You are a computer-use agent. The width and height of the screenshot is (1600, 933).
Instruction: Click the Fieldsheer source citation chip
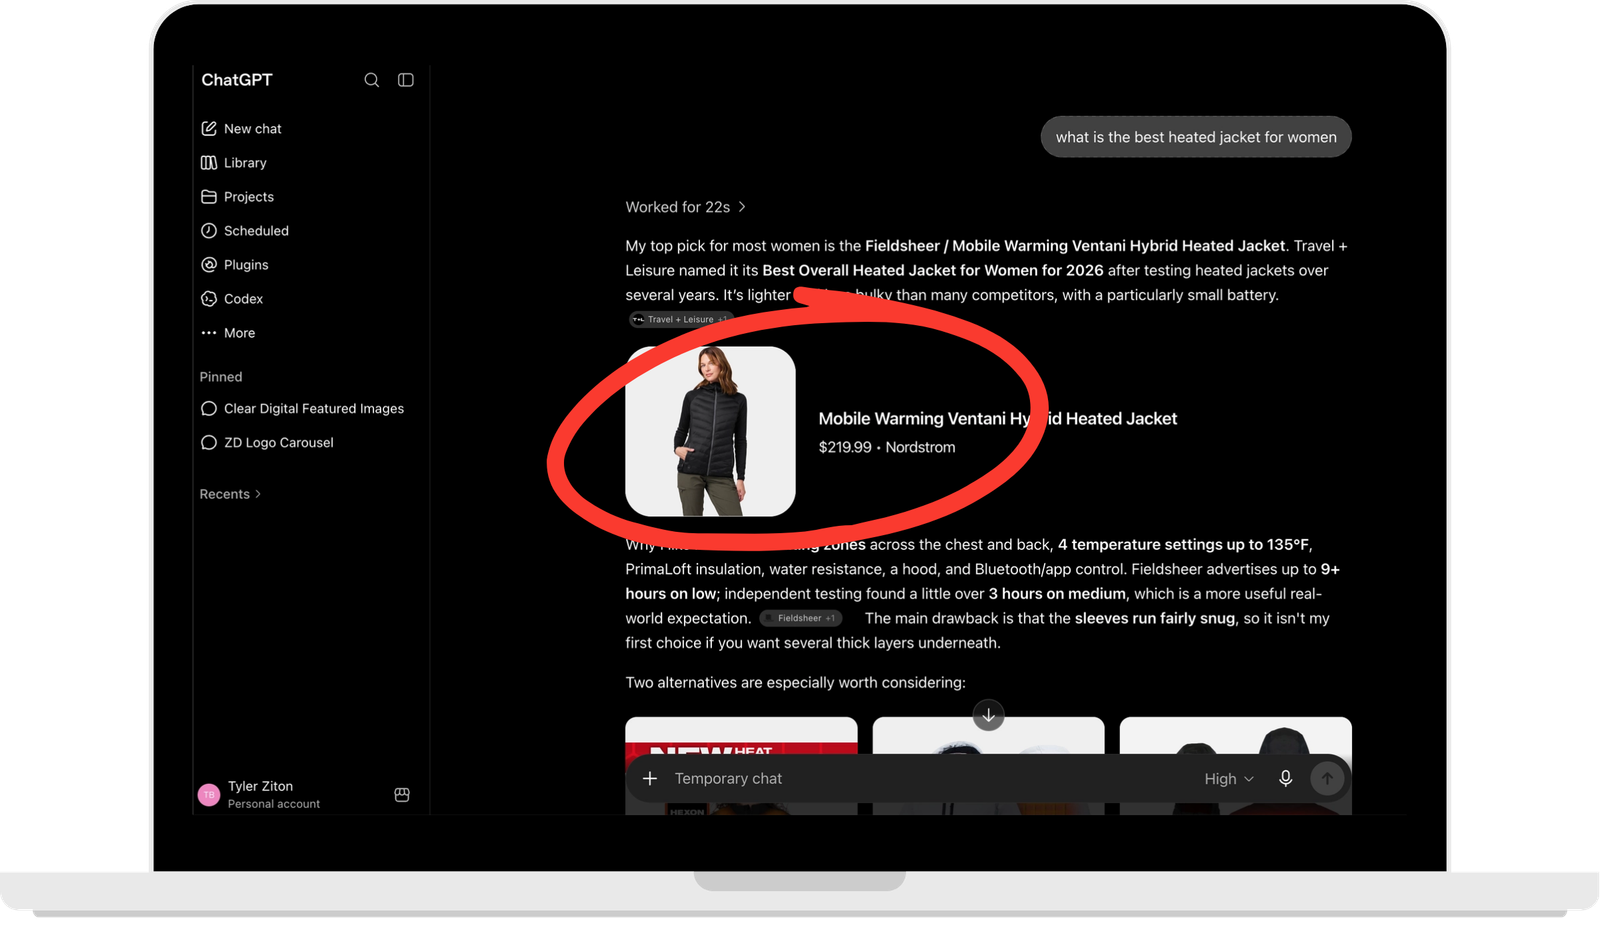801,619
